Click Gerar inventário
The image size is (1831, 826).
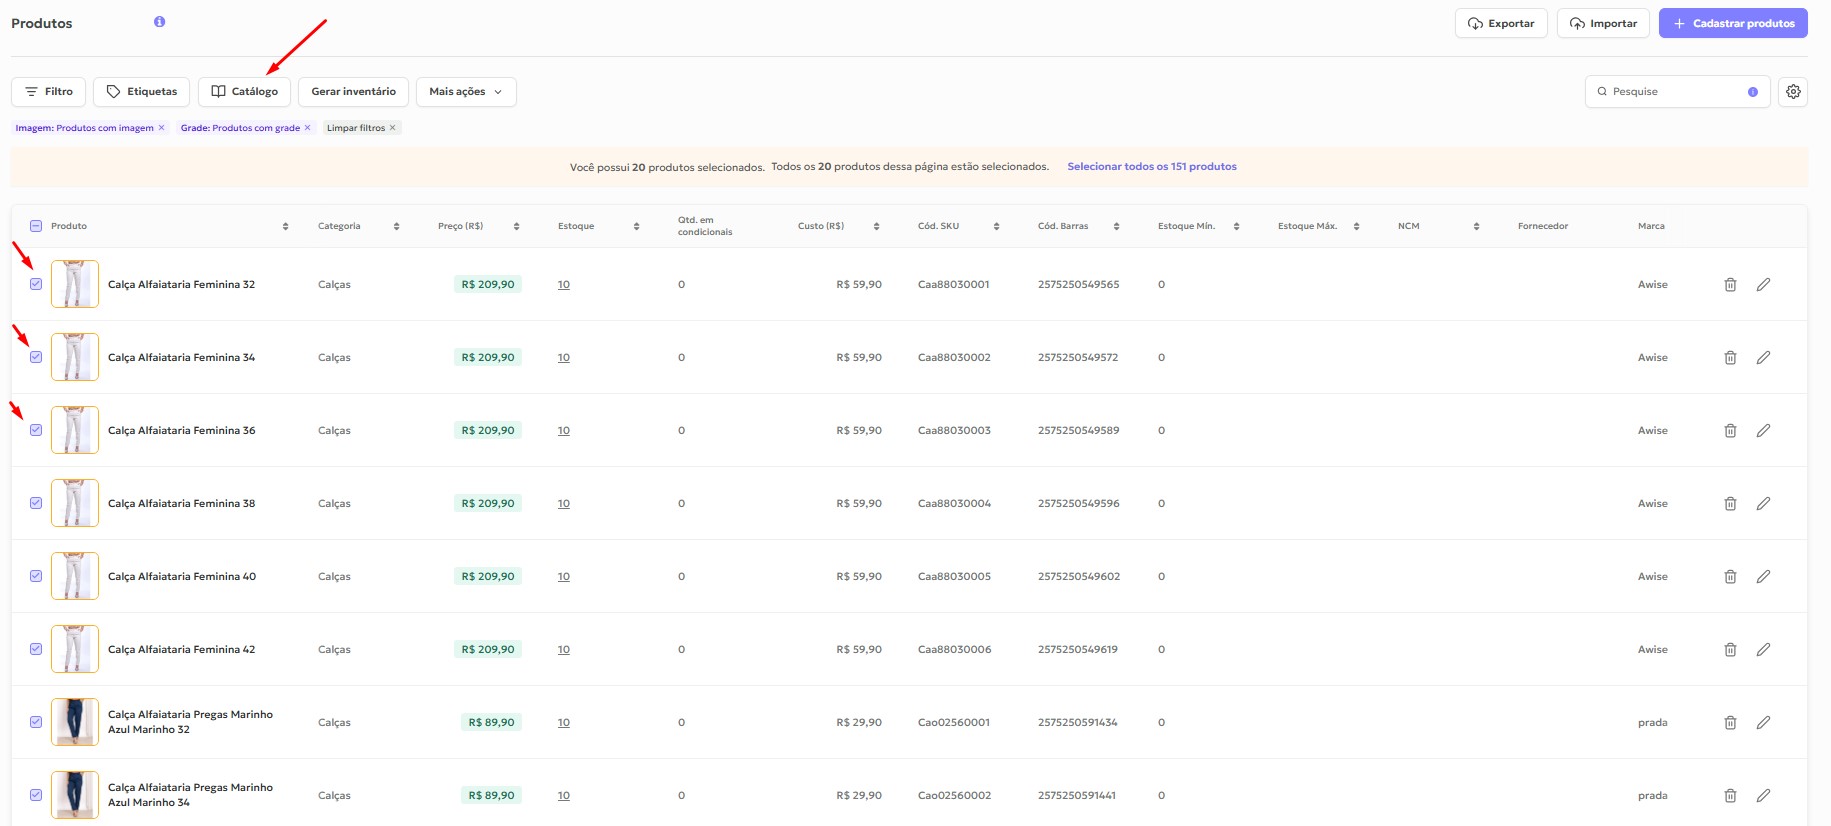(x=353, y=92)
